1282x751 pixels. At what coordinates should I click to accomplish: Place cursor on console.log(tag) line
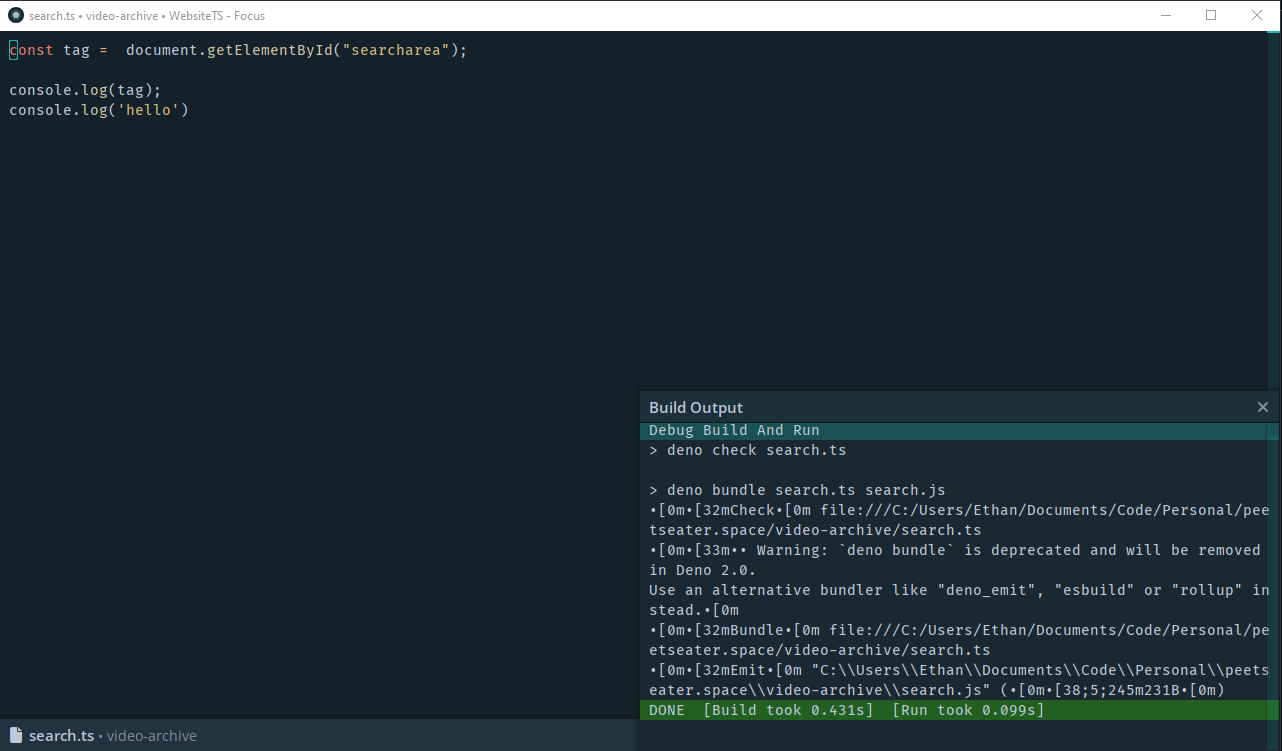pos(85,90)
